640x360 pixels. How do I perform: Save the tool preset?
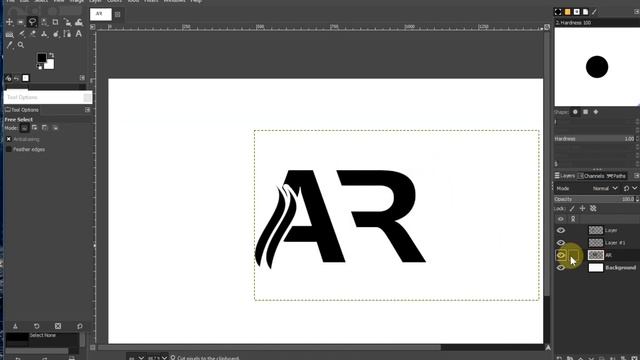click(x=15, y=326)
